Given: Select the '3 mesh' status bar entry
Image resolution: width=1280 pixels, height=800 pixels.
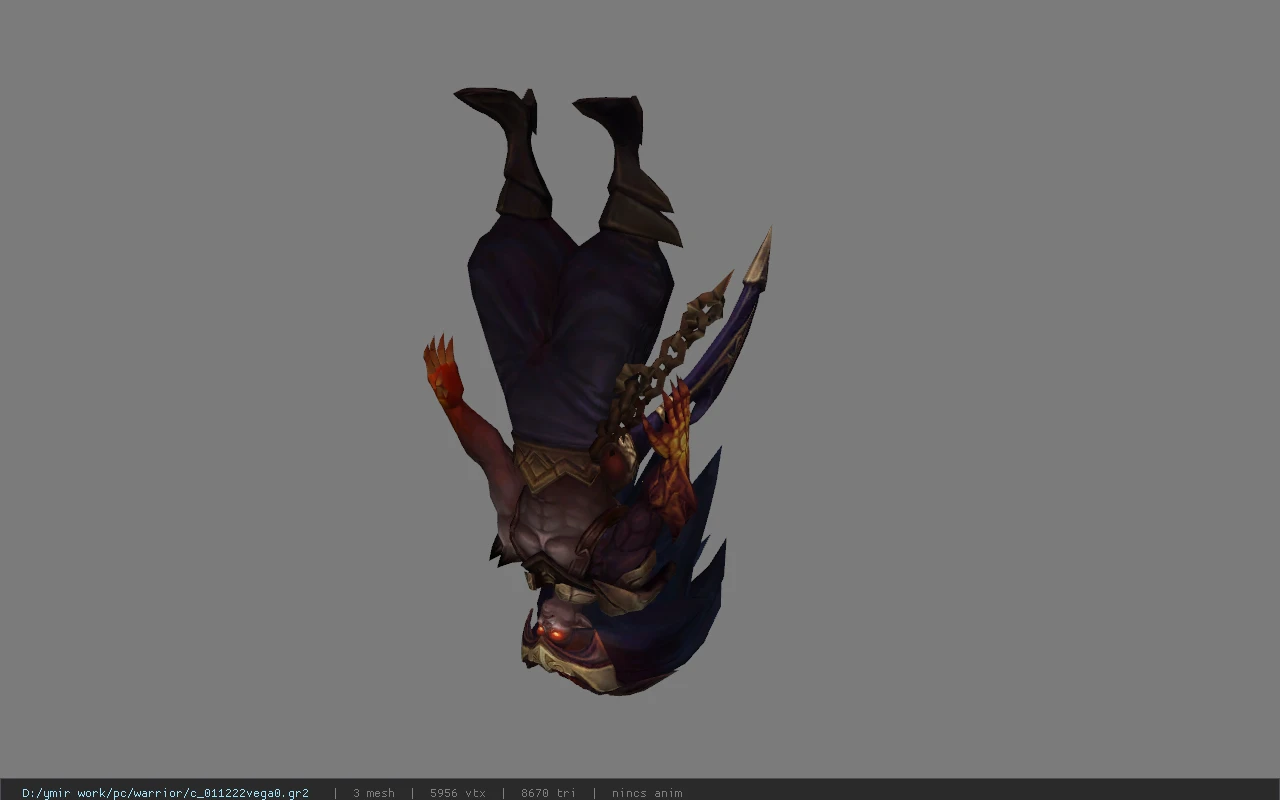Looking at the screenshot, I should [373, 793].
